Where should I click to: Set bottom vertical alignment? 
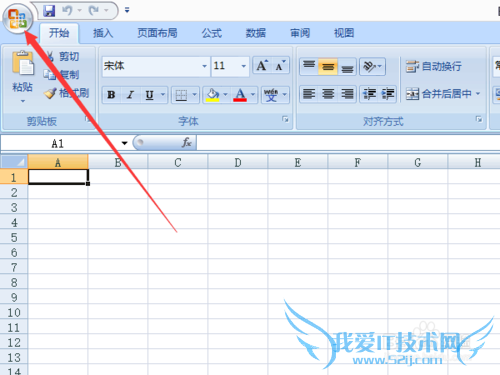point(347,66)
